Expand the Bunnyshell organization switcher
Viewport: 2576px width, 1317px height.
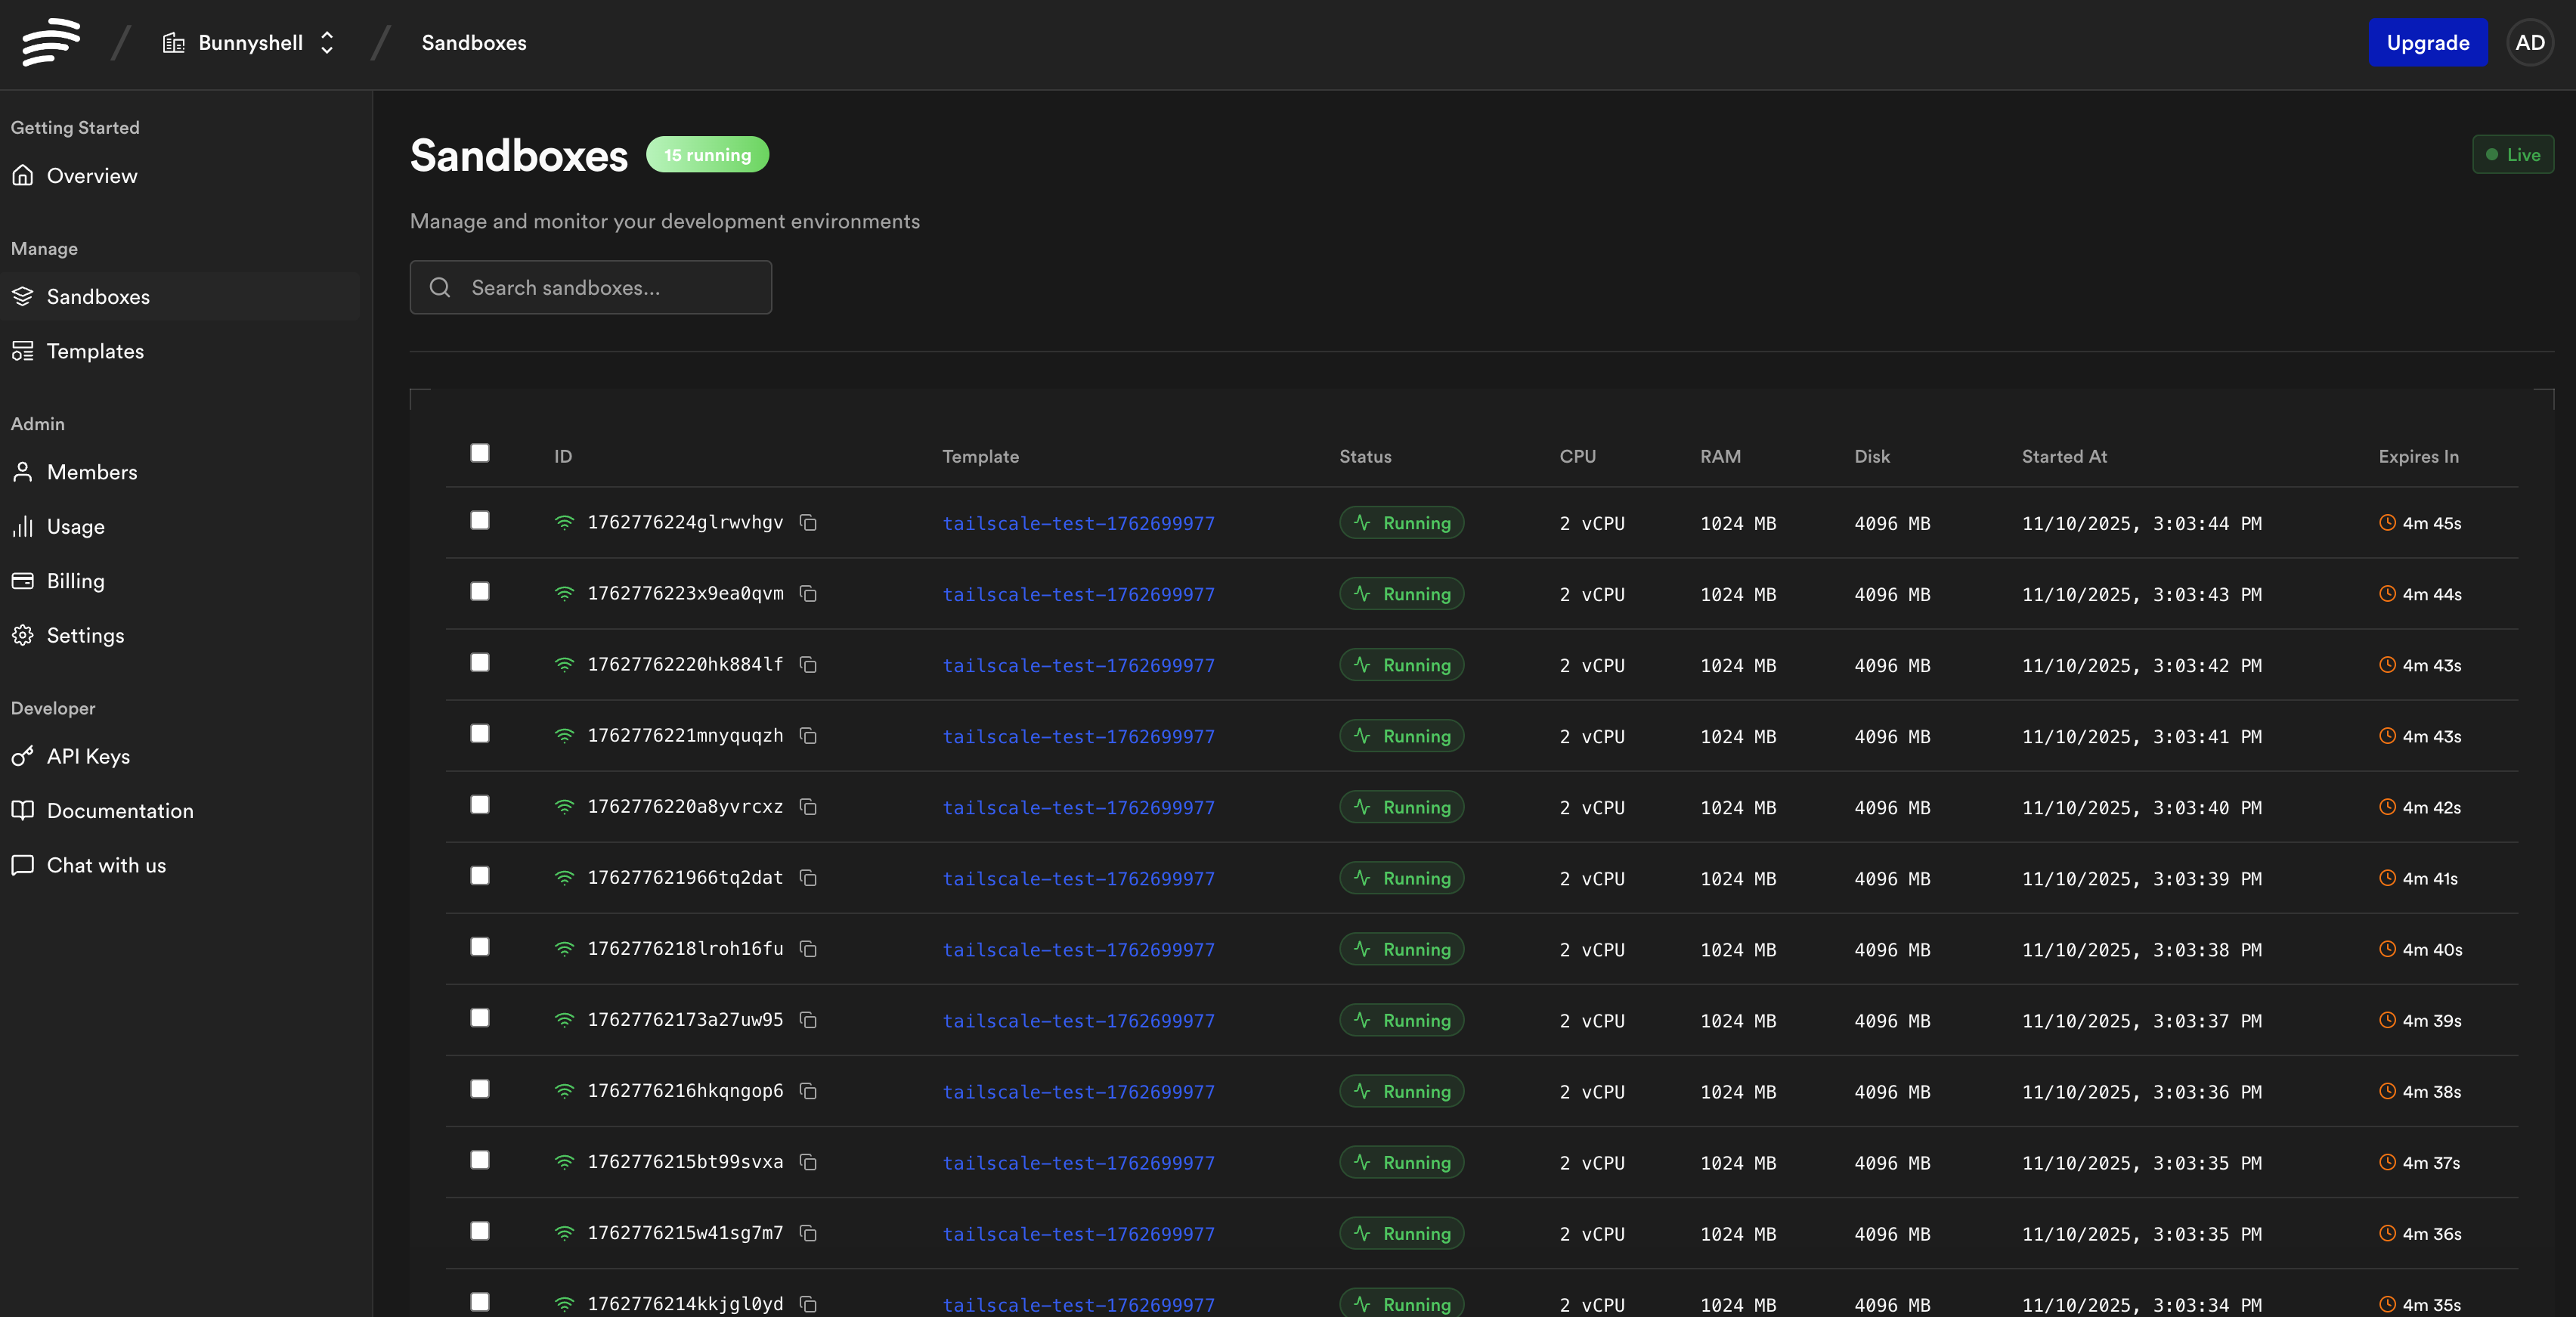tap(326, 42)
